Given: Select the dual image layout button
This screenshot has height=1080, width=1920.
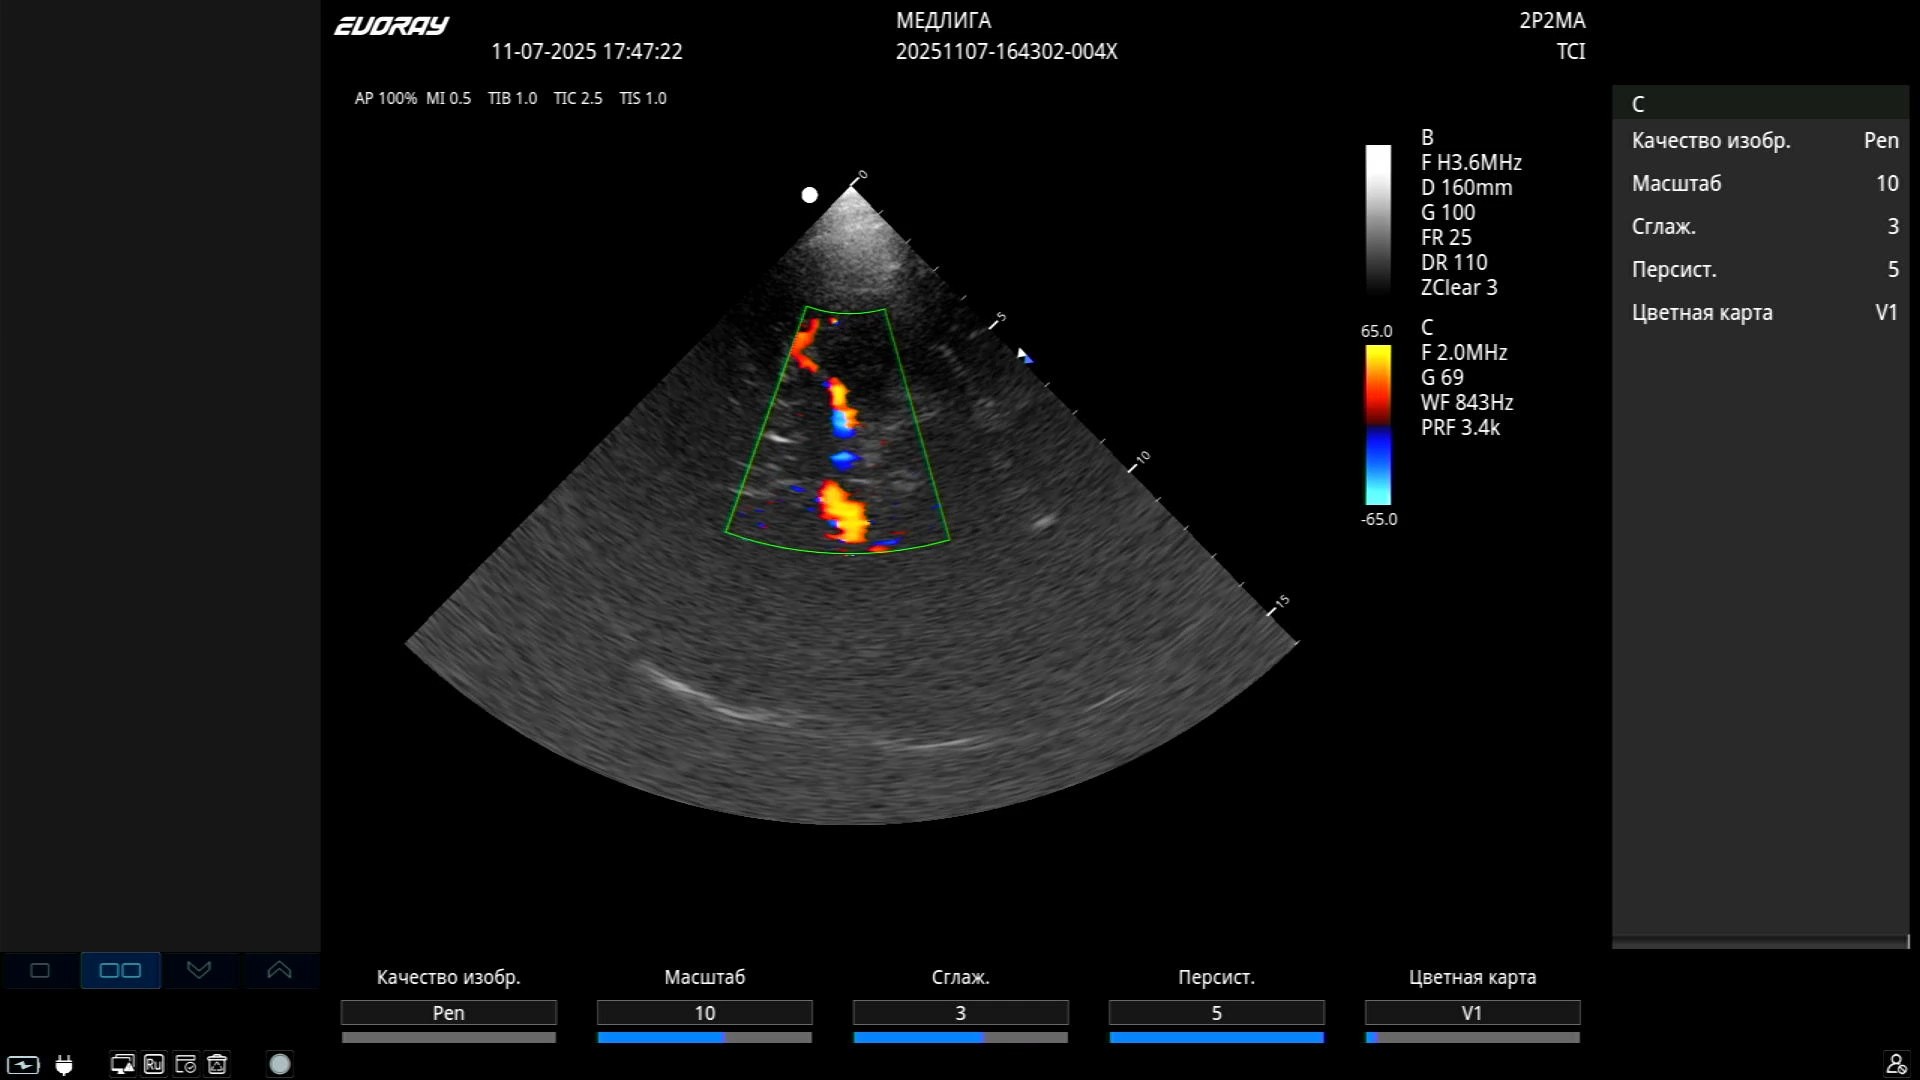Looking at the screenshot, I should click(x=120, y=970).
